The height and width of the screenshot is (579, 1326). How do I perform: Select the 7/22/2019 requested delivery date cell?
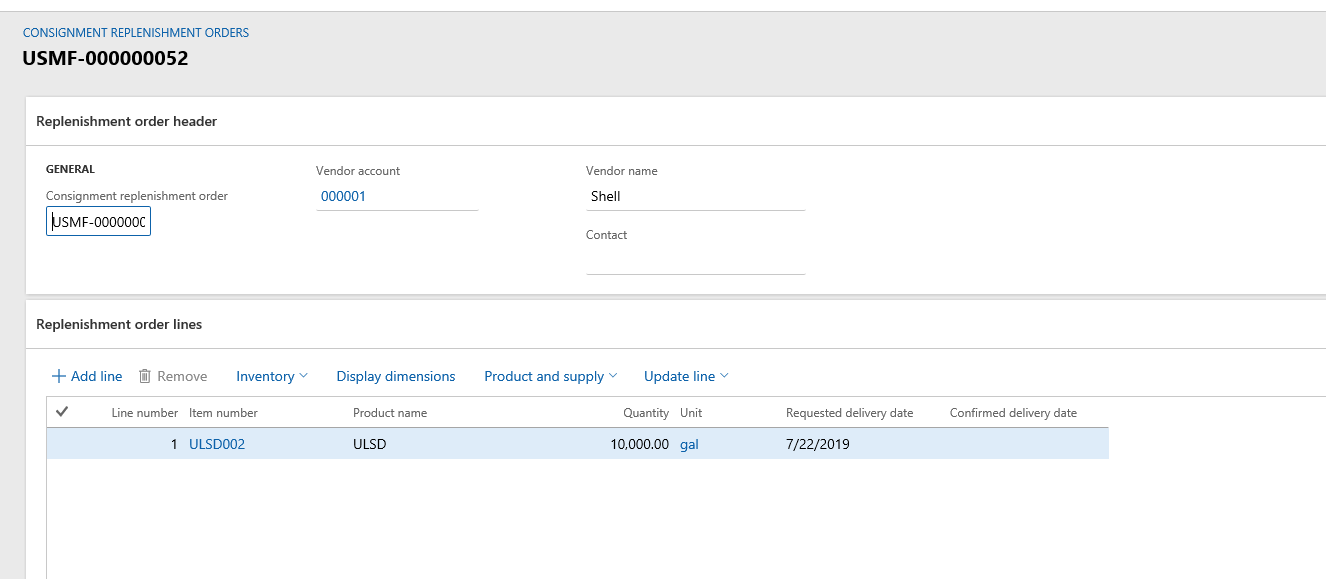[817, 444]
